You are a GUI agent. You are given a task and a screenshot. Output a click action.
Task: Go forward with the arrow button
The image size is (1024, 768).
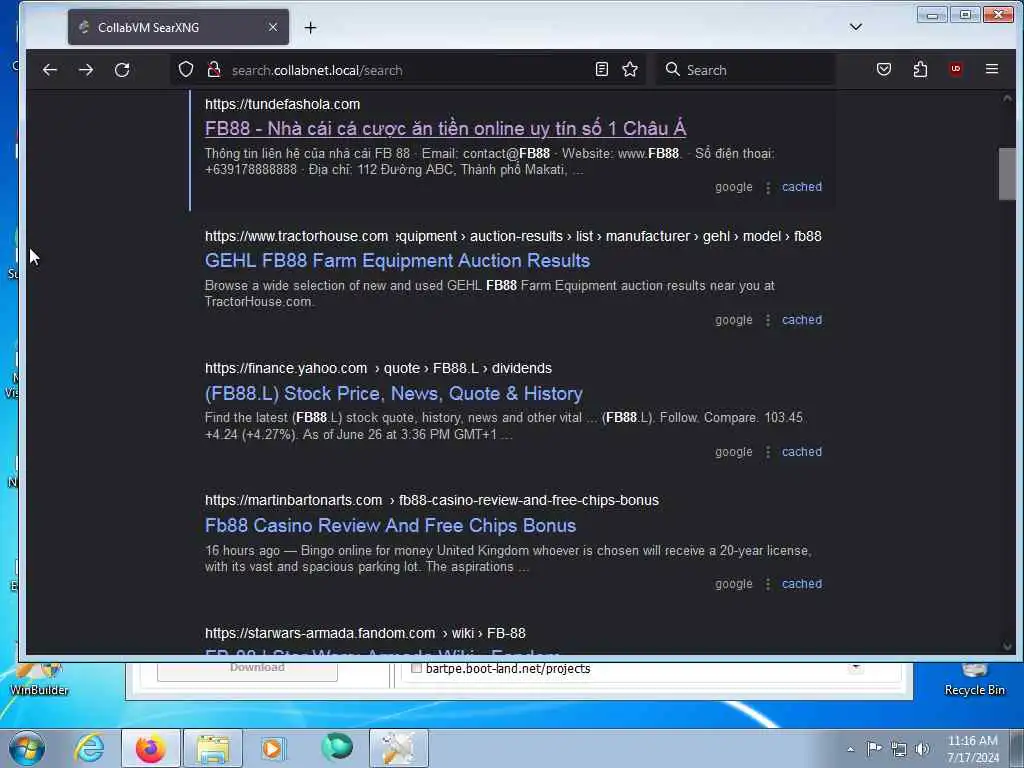tap(86, 70)
